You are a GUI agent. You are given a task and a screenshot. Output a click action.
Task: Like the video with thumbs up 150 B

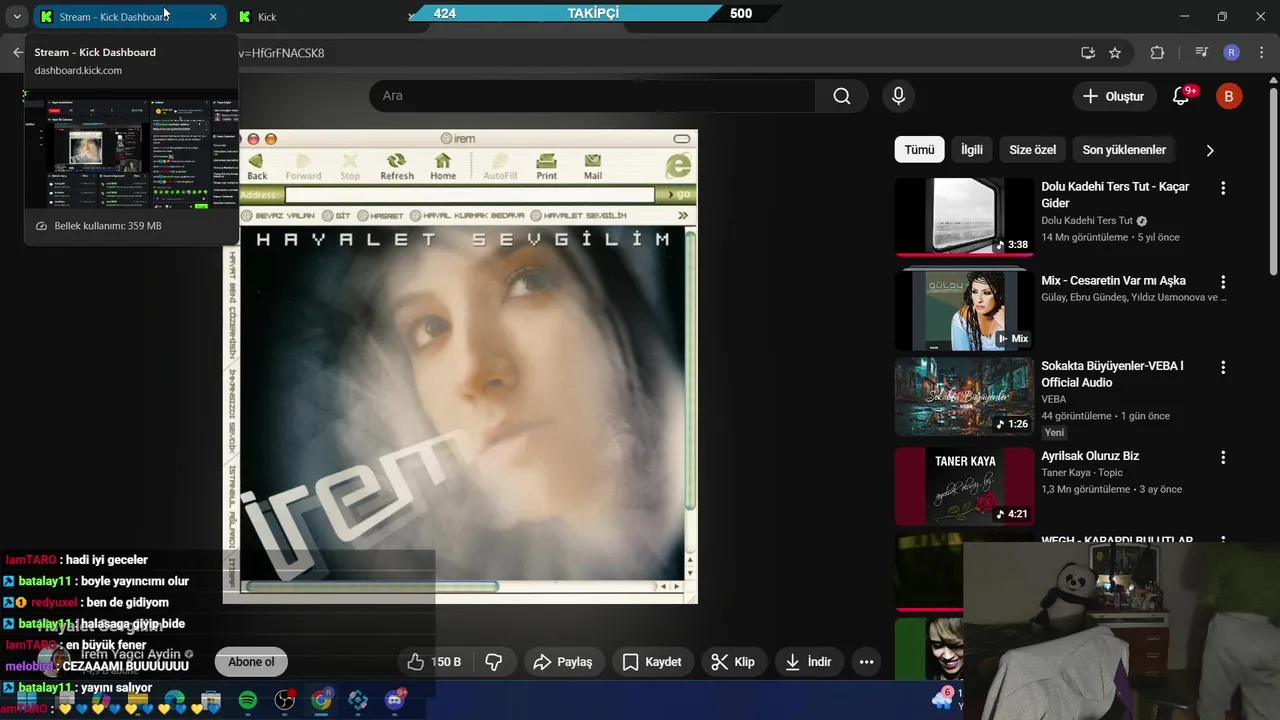point(434,662)
